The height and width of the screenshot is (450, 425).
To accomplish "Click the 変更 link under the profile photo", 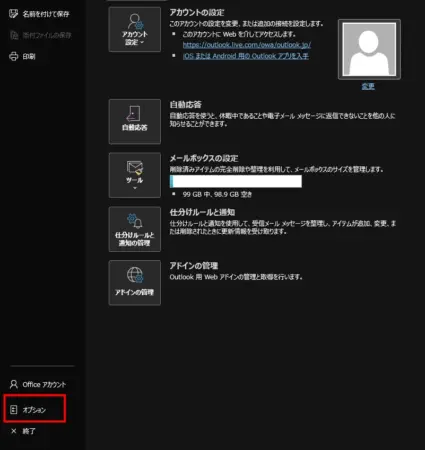I will tap(368, 87).
